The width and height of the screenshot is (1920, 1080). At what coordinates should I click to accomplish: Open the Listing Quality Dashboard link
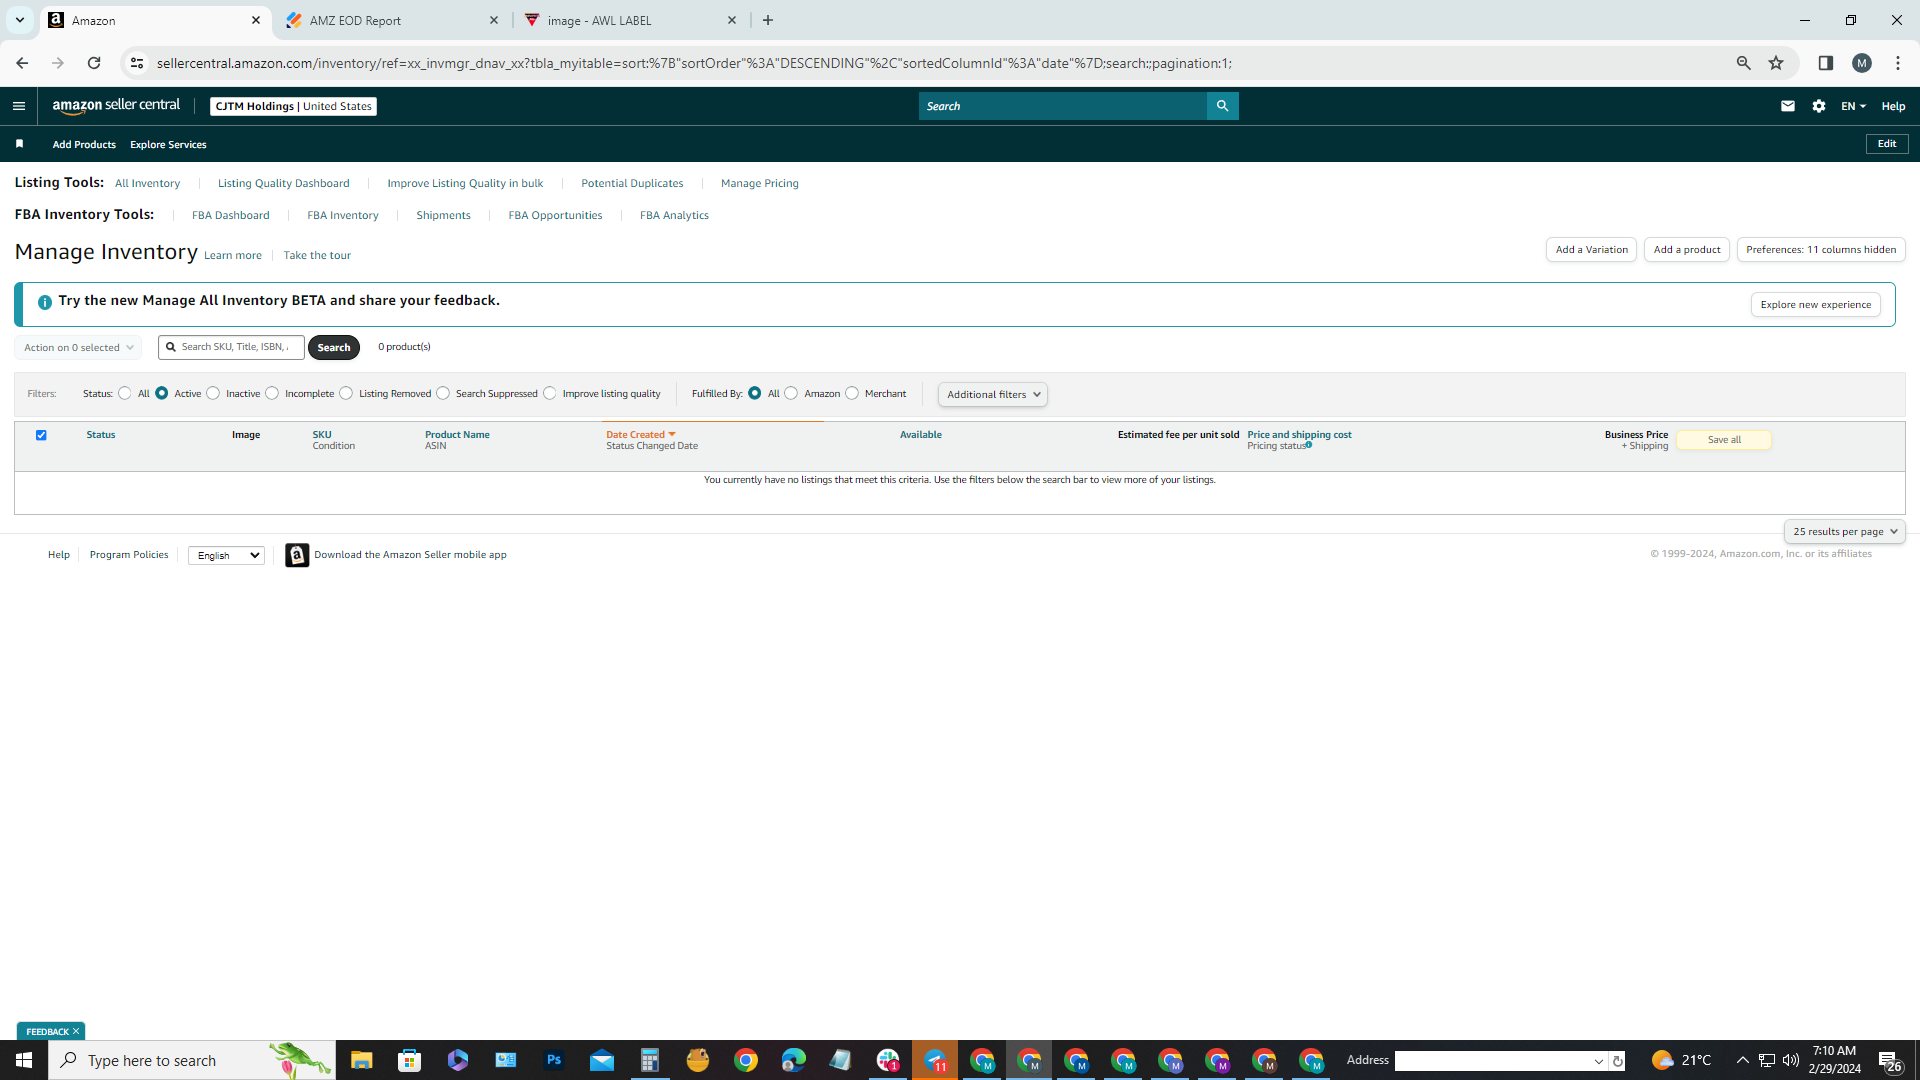(284, 183)
